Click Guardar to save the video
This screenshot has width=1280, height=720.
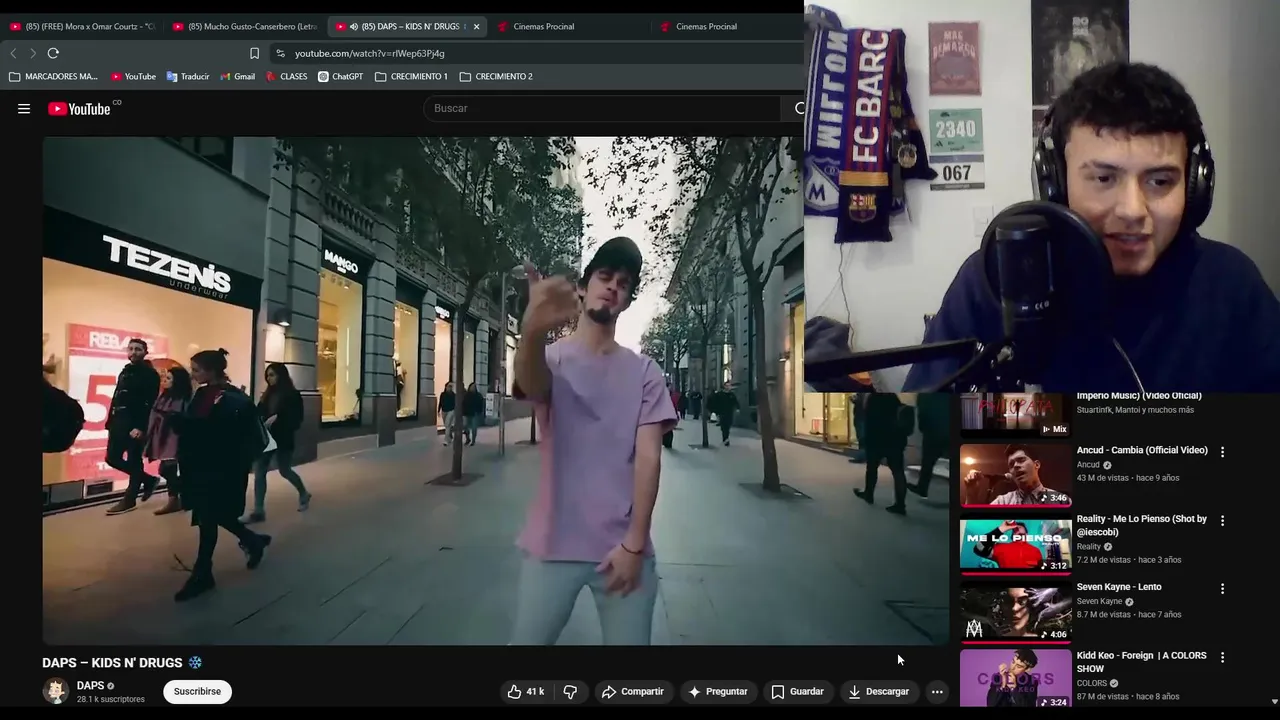coord(798,691)
